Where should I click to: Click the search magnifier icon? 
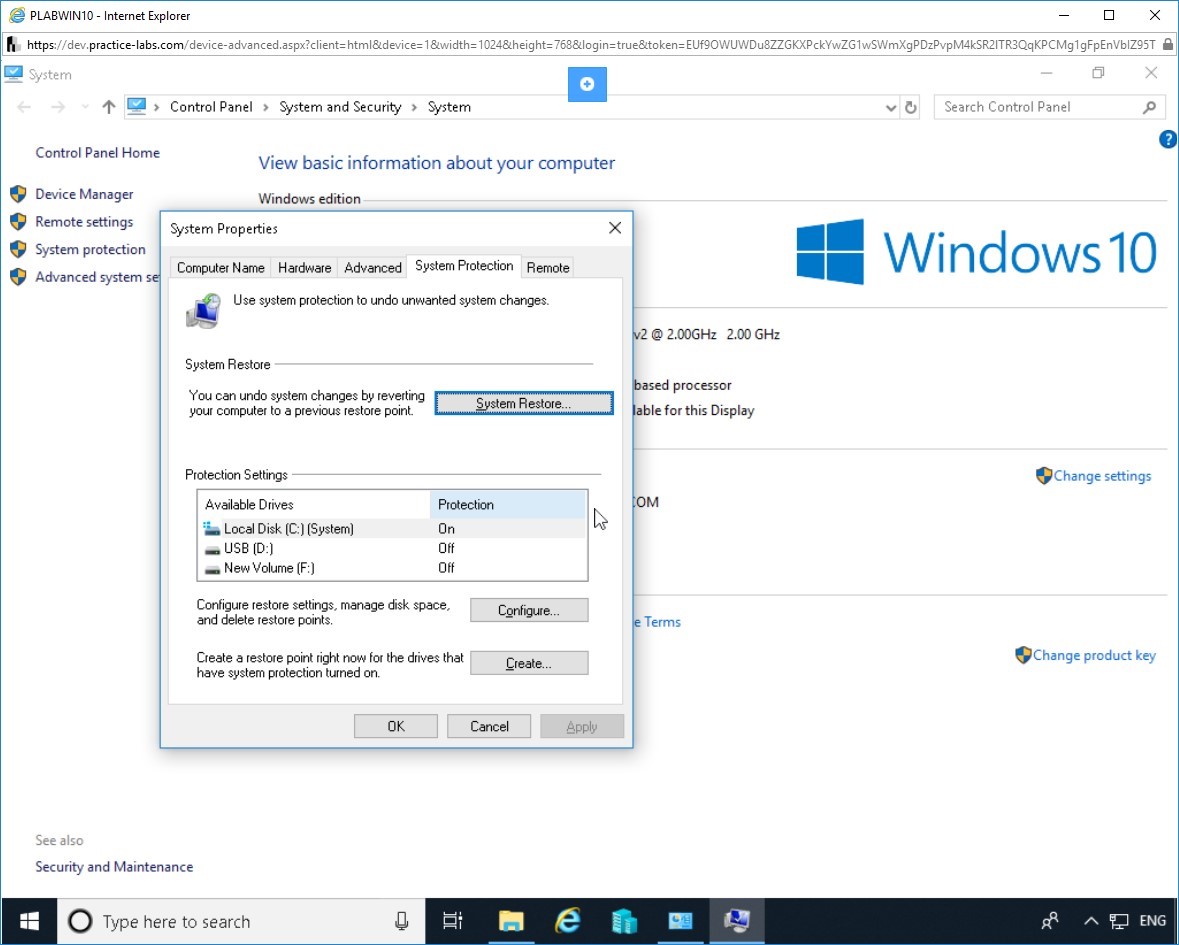[x=1150, y=108]
